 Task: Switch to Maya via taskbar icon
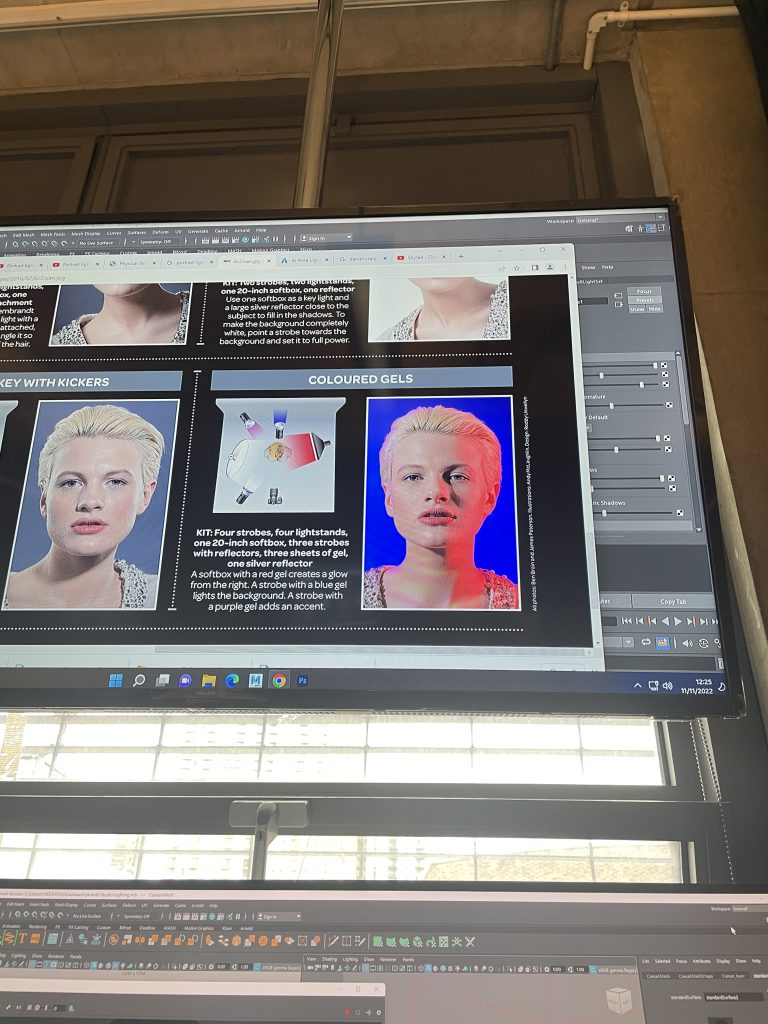pos(255,680)
